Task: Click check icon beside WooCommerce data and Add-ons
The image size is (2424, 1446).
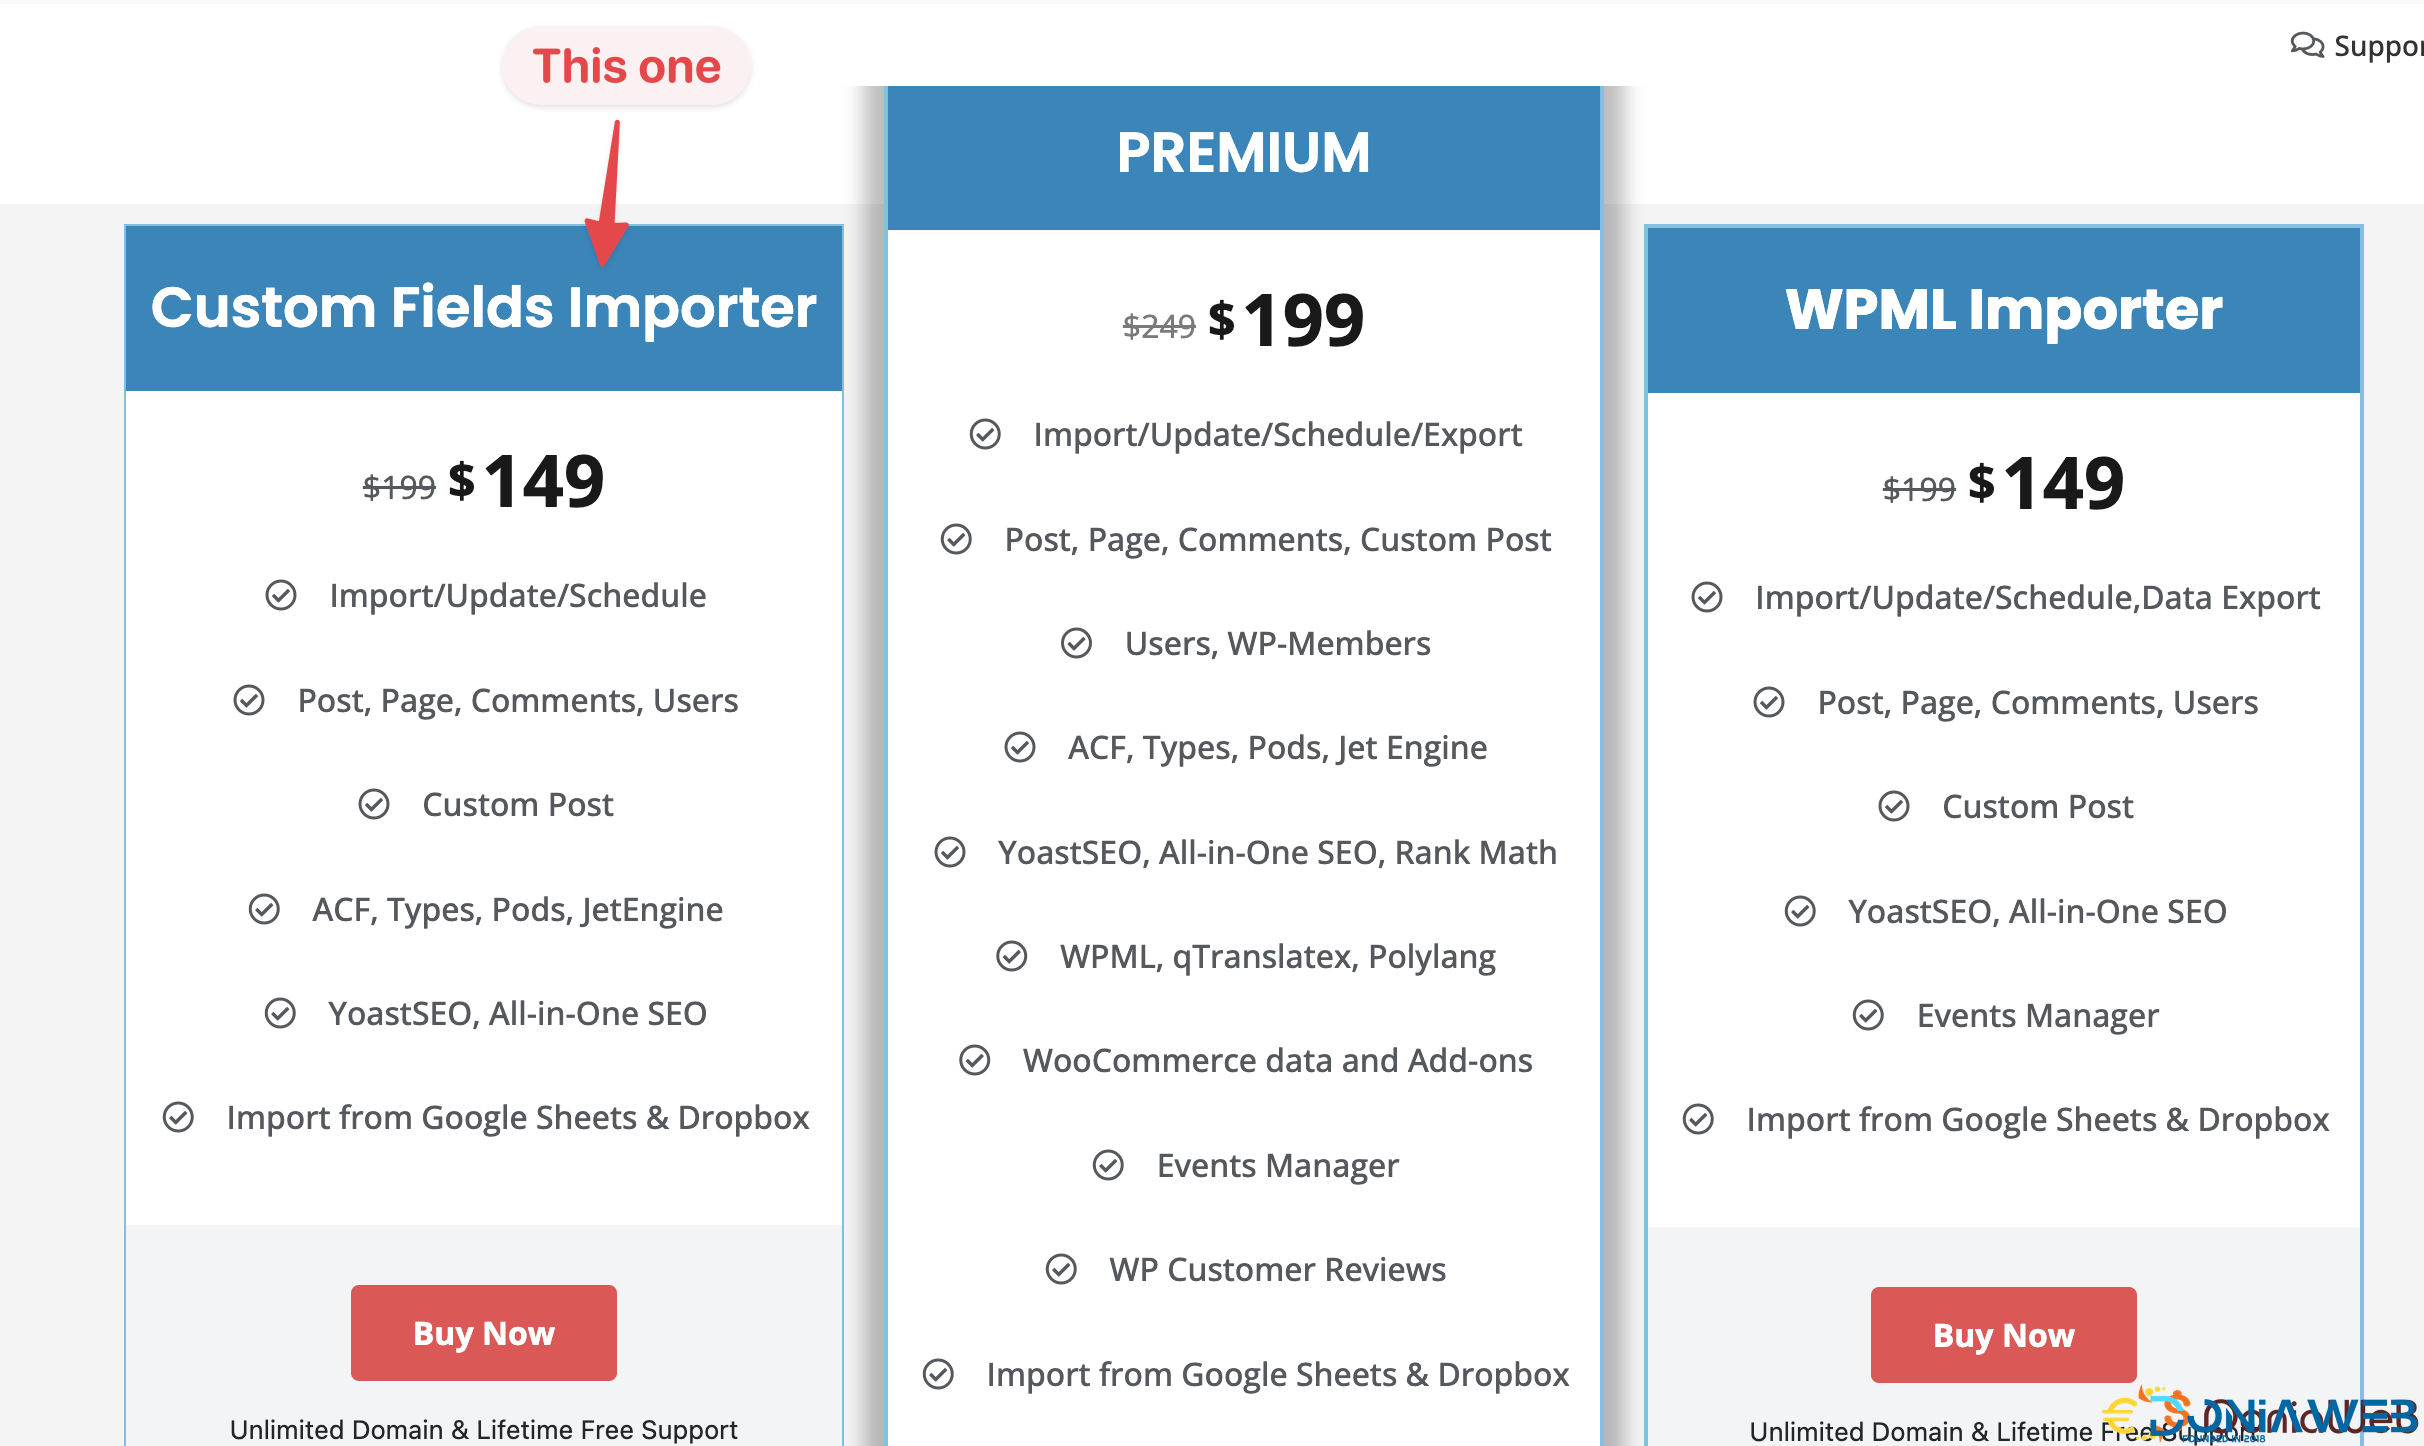Action: 974,1060
